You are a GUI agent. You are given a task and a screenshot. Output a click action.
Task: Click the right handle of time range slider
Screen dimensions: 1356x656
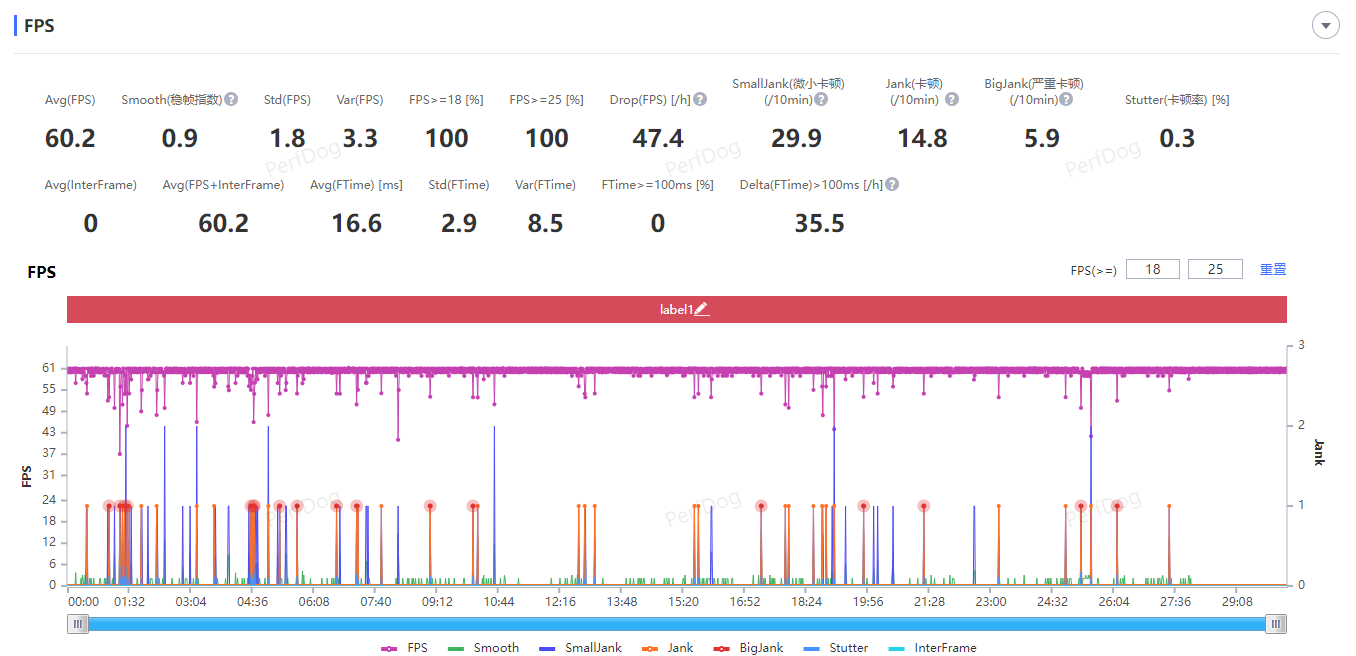[1276, 624]
